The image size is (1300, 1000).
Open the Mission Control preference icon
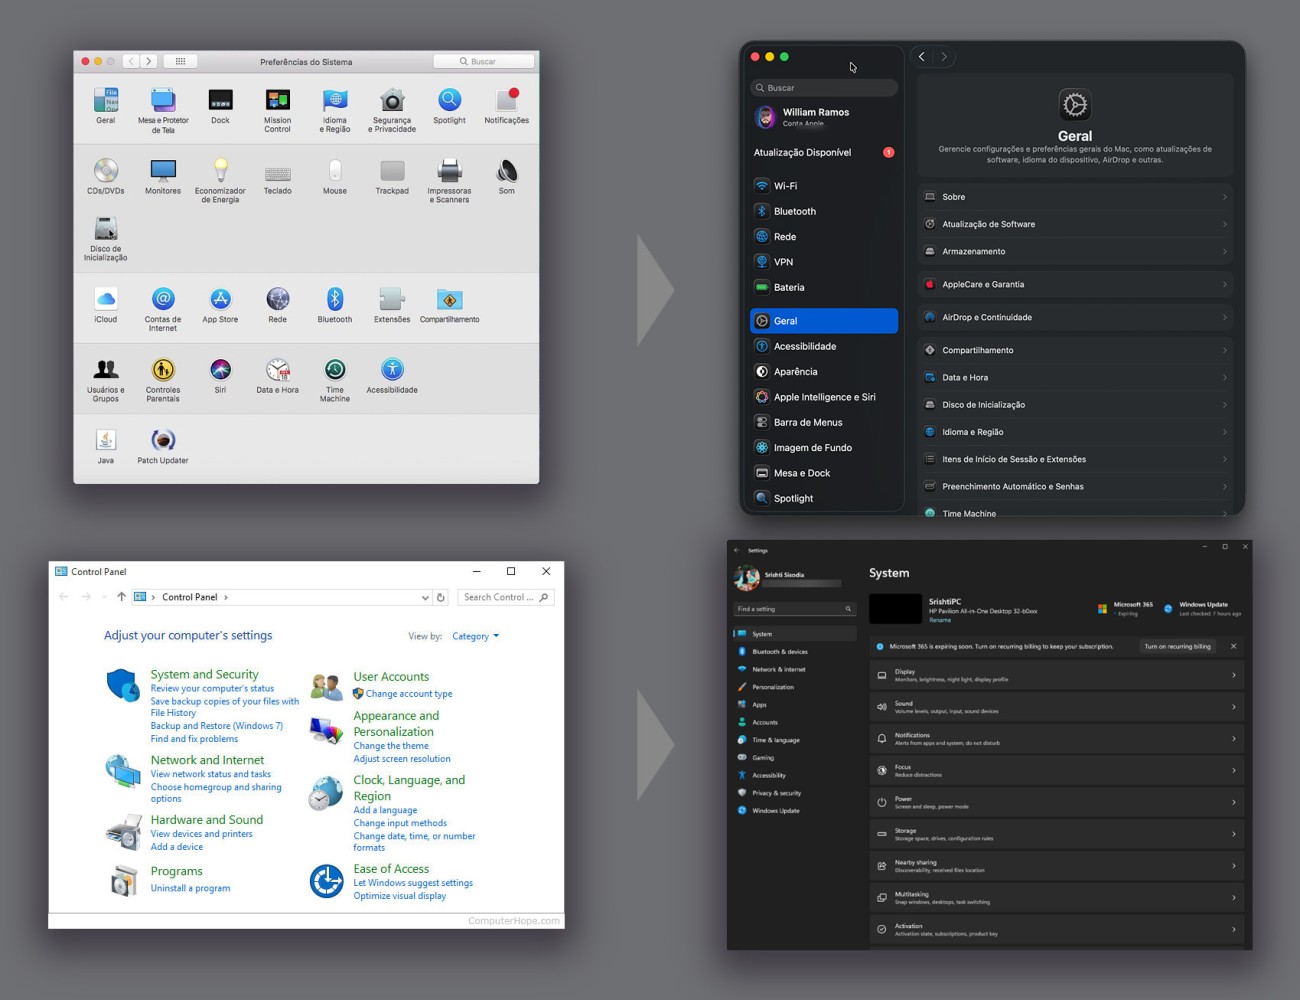click(277, 100)
